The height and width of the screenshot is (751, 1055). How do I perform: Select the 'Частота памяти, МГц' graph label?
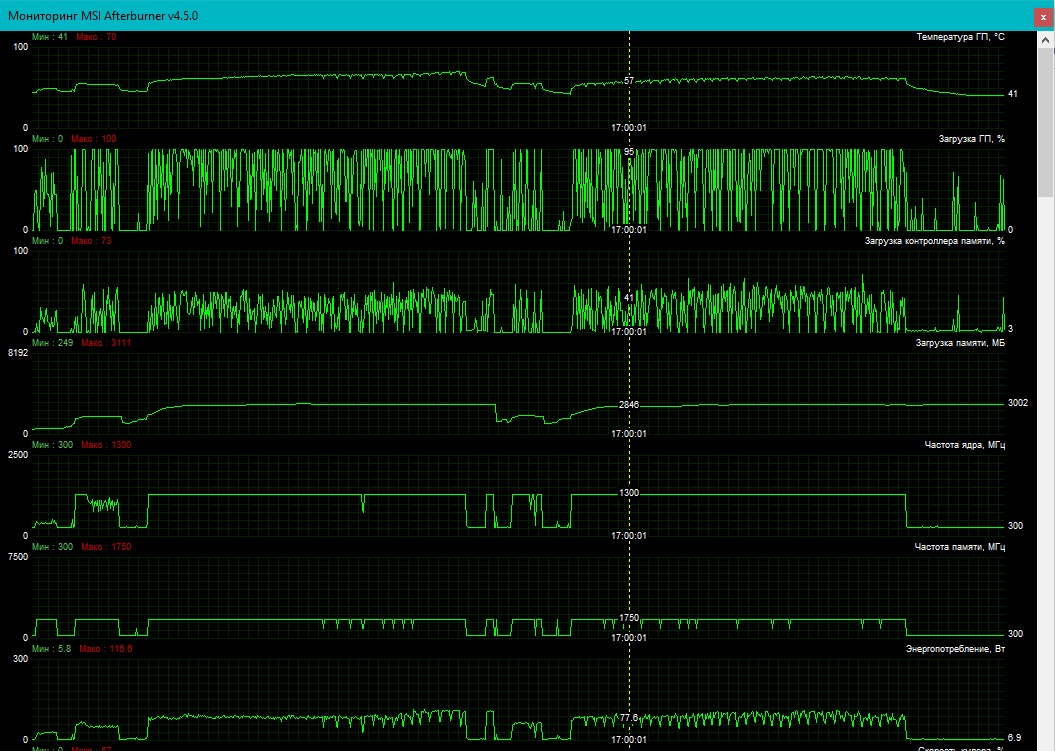click(x=959, y=546)
